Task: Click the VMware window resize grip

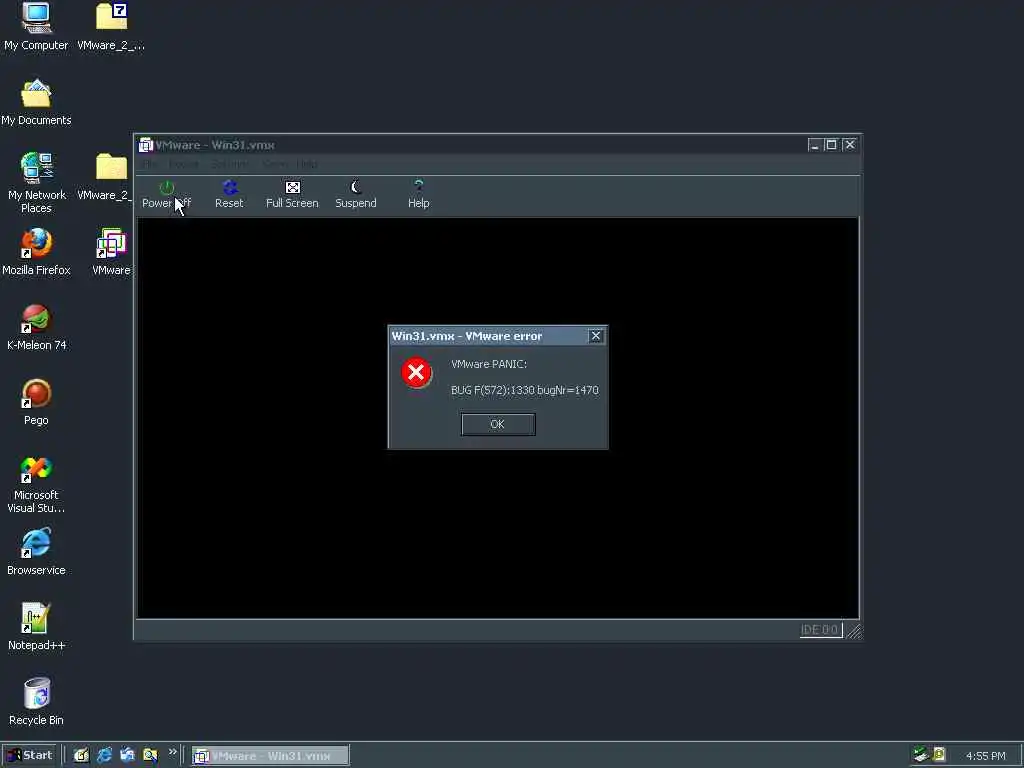Action: (854, 631)
